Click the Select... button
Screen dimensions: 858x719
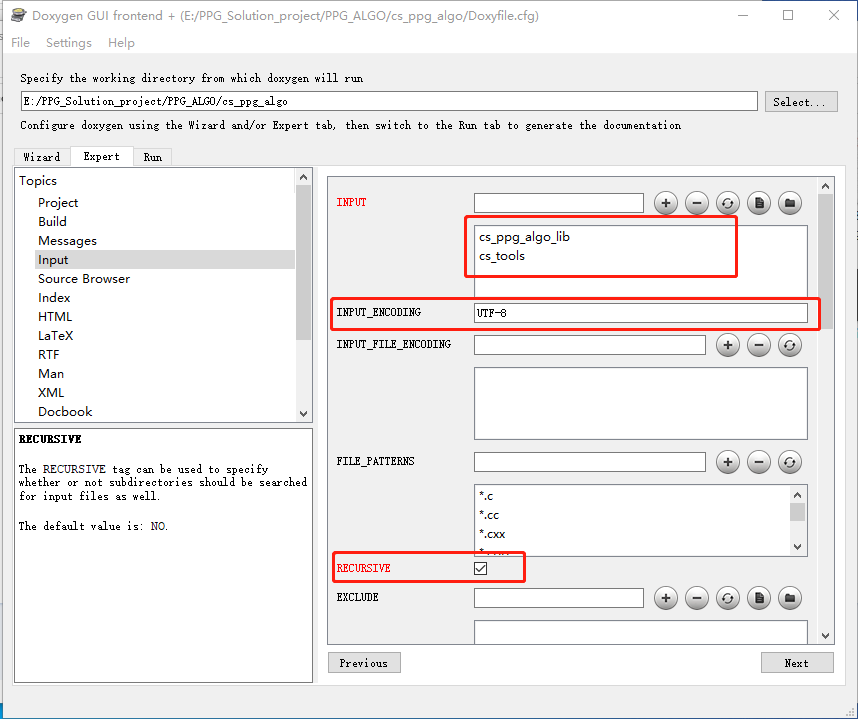click(801, 102)
